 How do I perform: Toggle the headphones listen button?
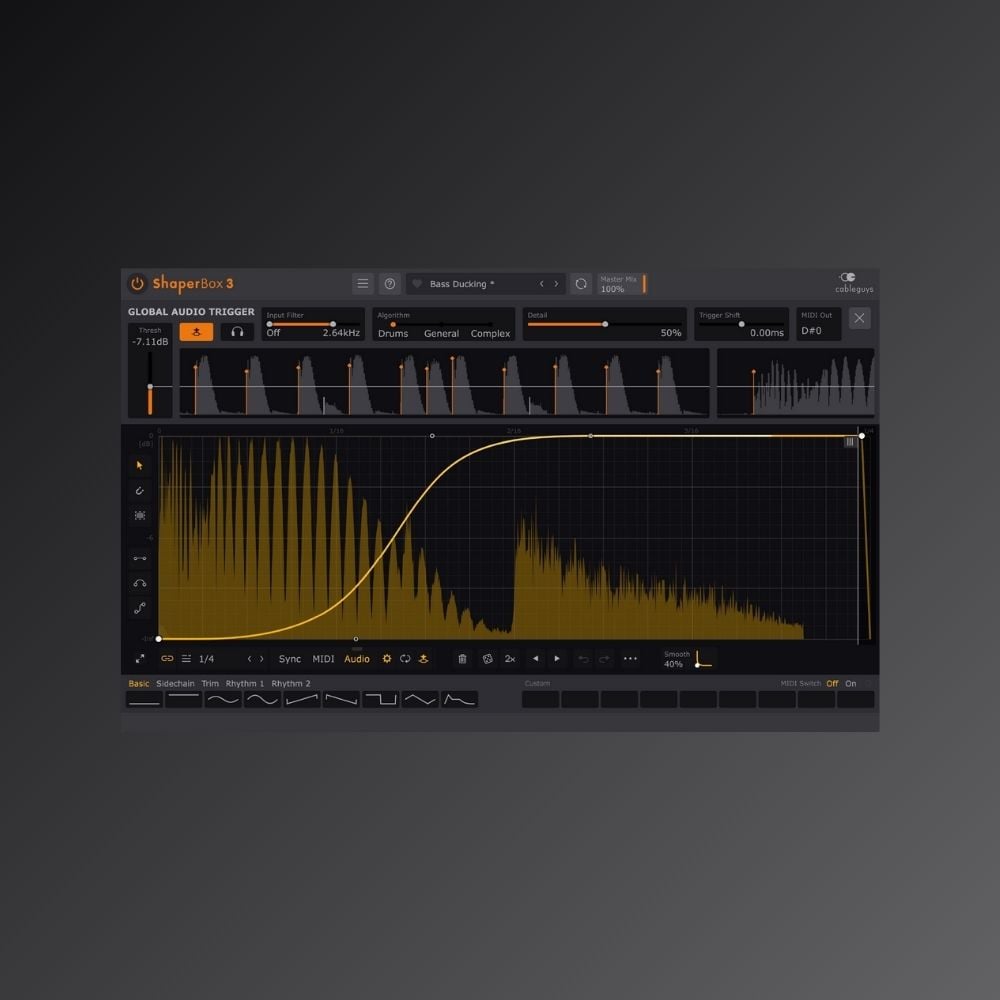(237, 332)
